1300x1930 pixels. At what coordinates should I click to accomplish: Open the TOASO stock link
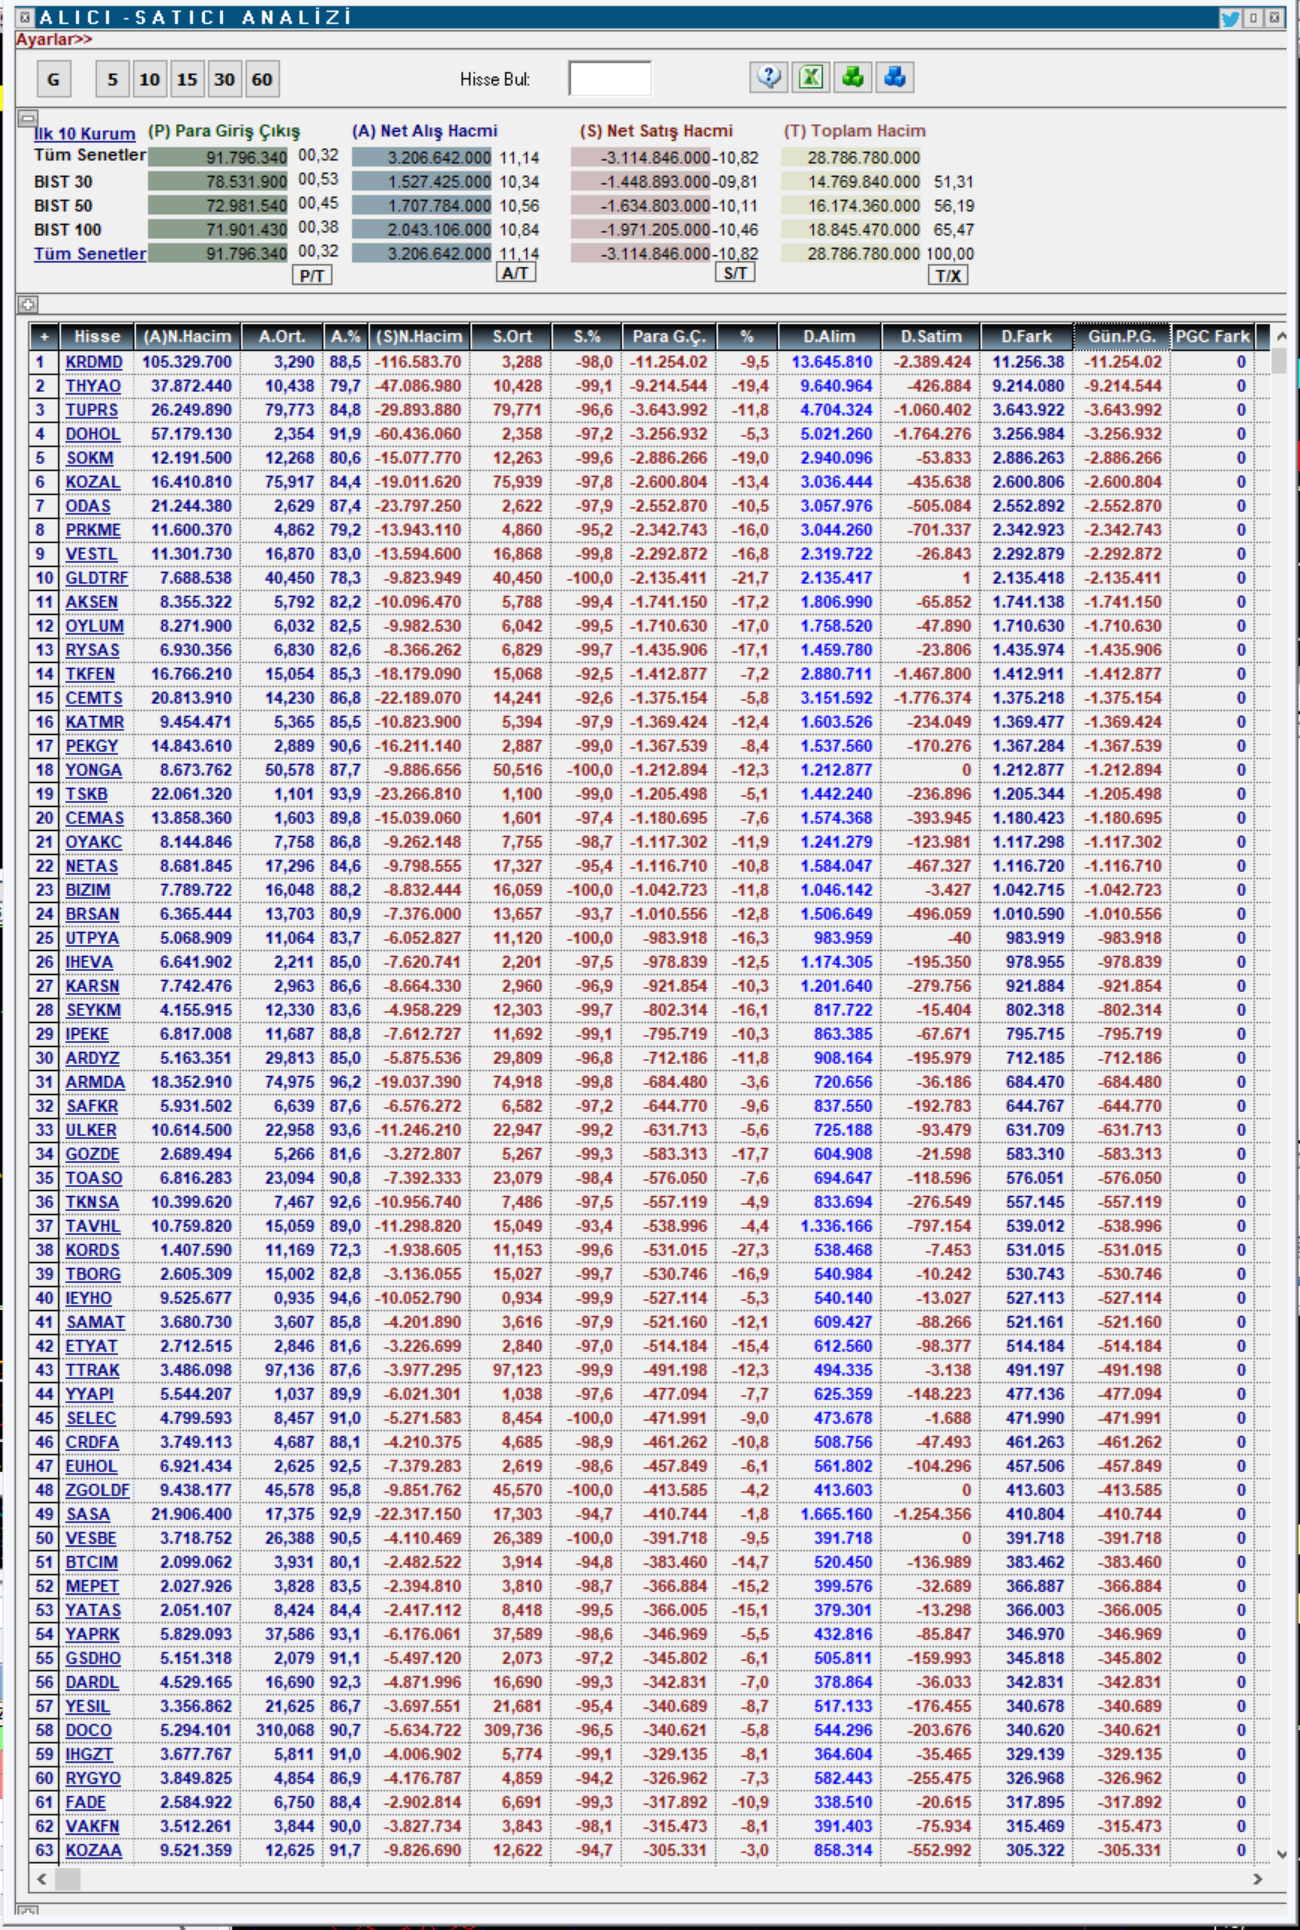94,1178
